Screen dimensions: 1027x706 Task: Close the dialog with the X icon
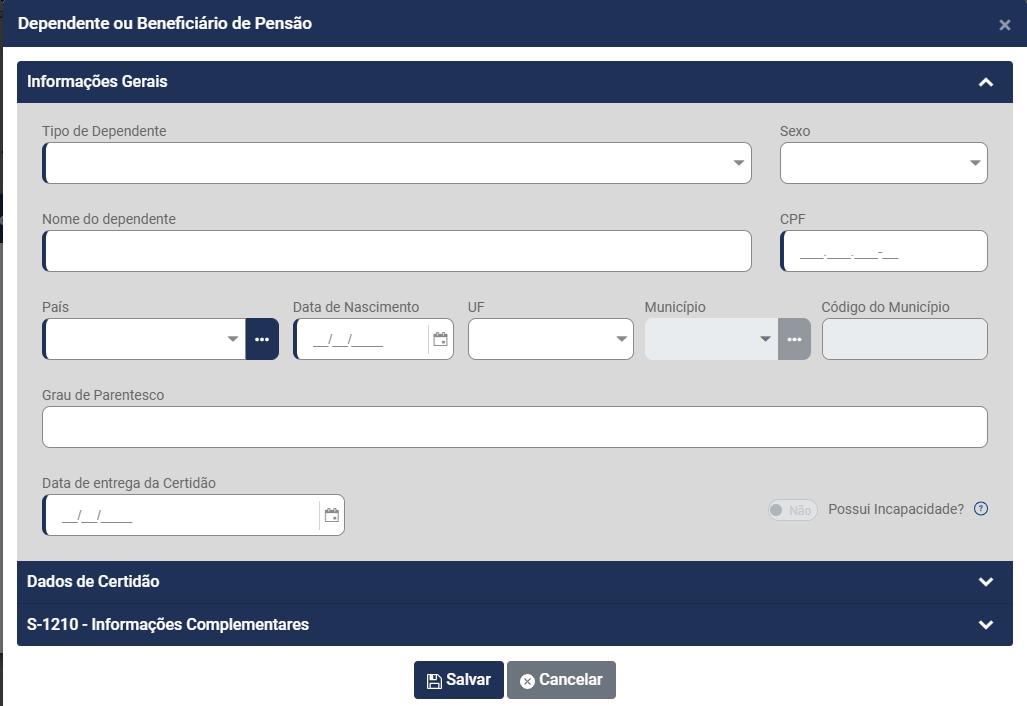1004,25
